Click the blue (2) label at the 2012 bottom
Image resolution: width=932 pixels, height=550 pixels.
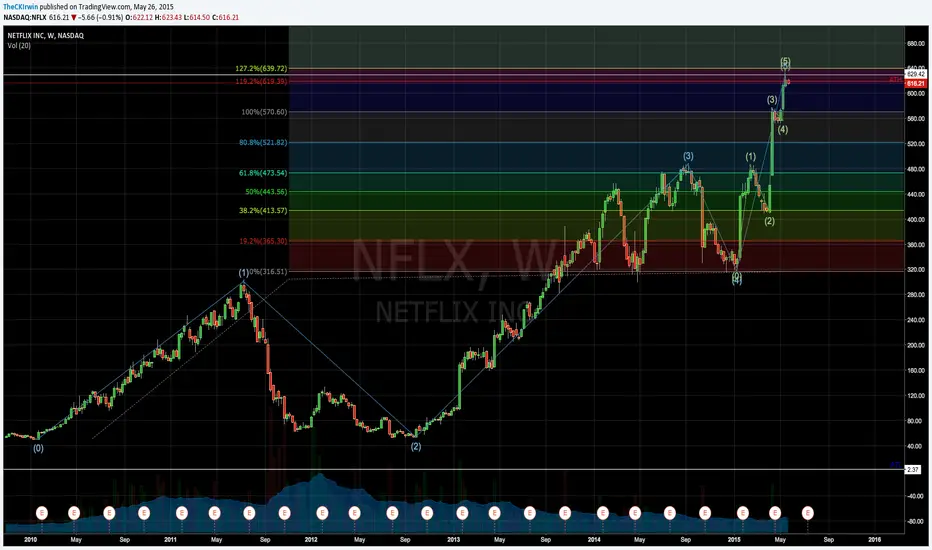point(416,447)
